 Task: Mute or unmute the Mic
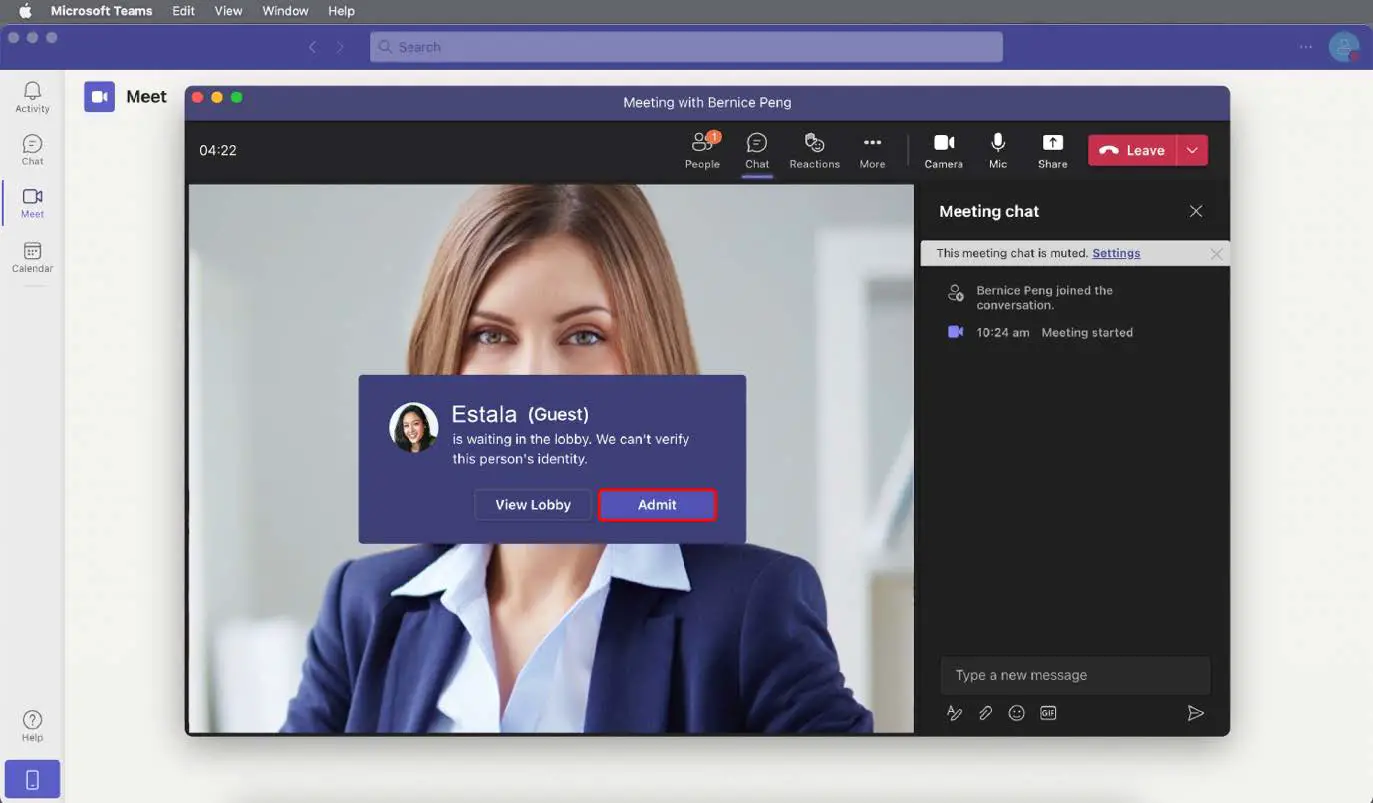(998, 150)
